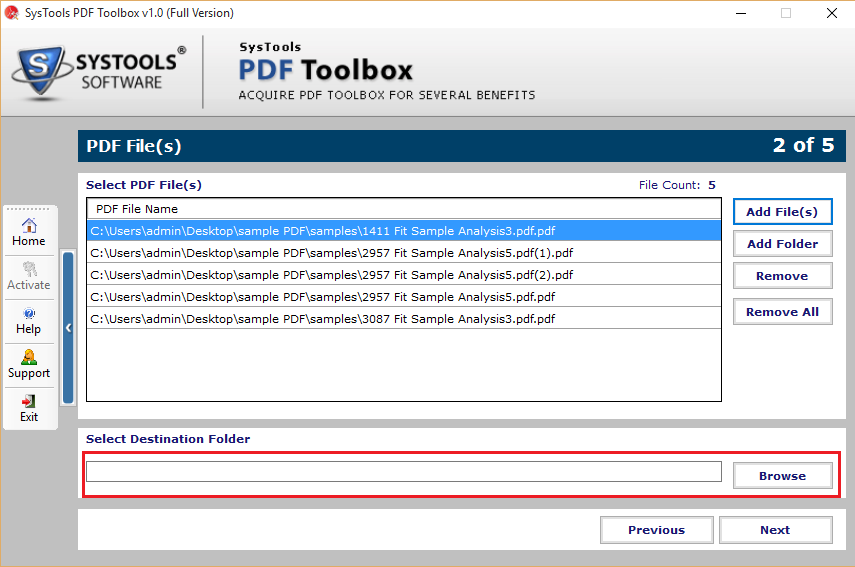Select 2957 Fit Sample Analysis5.pdf.pdf row
855x567 pixels.
(x=404, y=297)
